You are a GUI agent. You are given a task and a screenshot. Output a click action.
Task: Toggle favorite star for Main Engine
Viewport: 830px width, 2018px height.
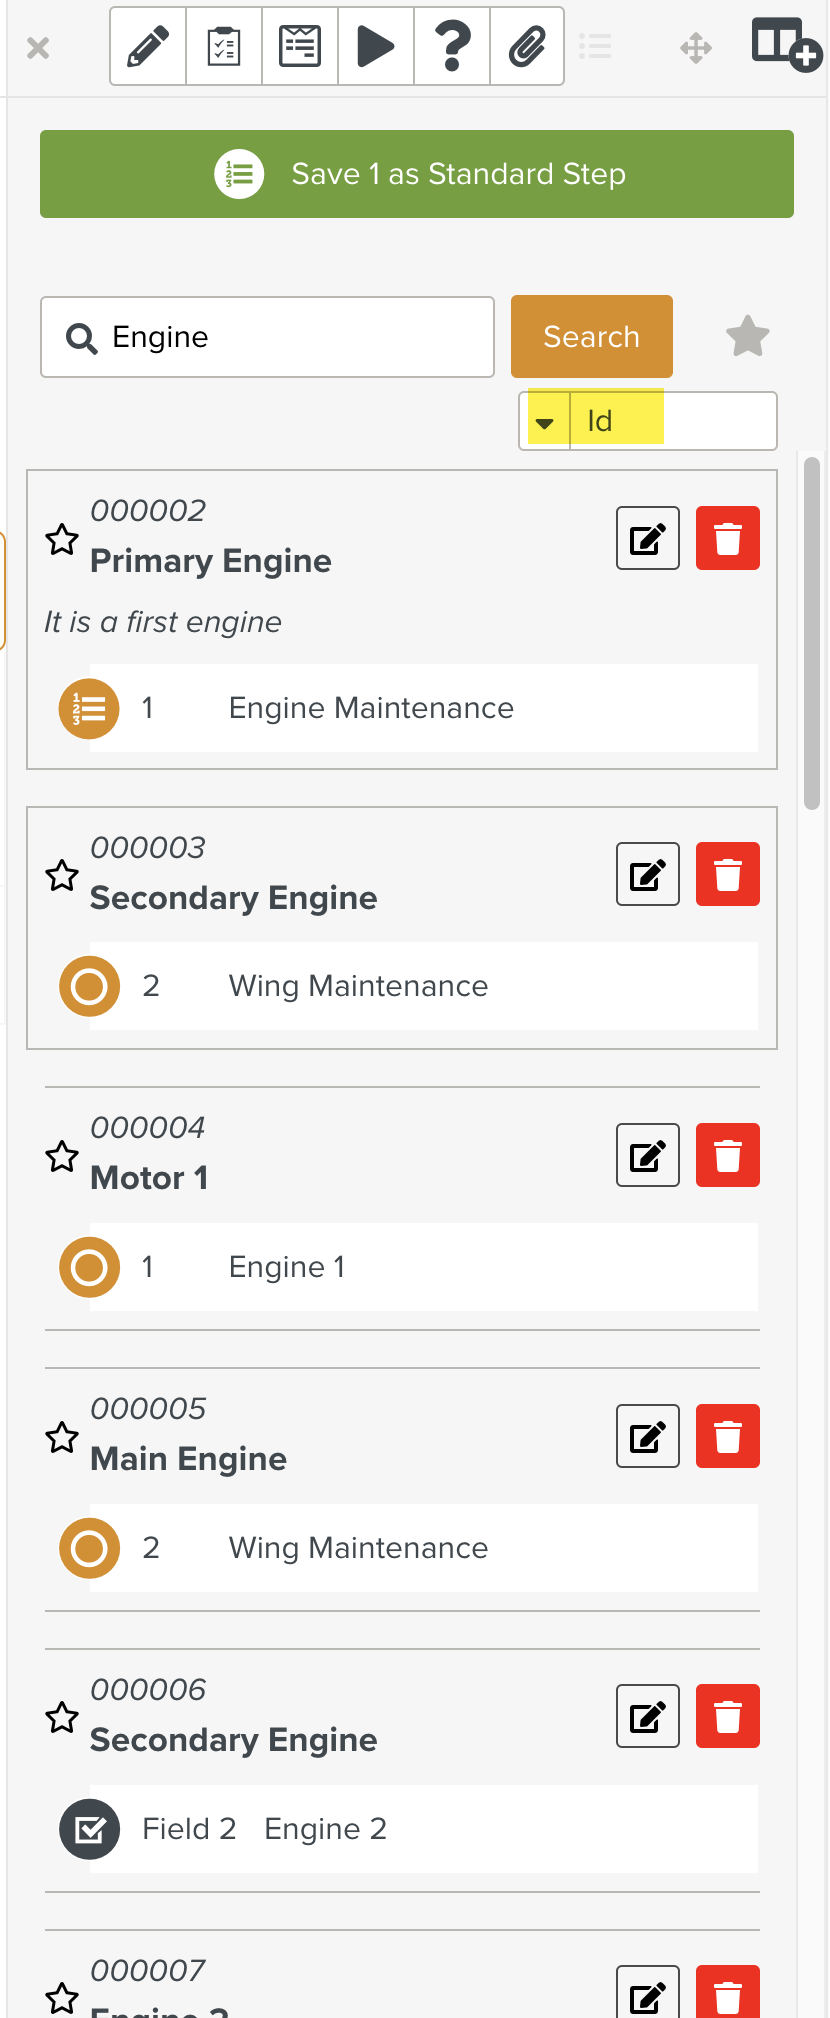coord(62,1438)
